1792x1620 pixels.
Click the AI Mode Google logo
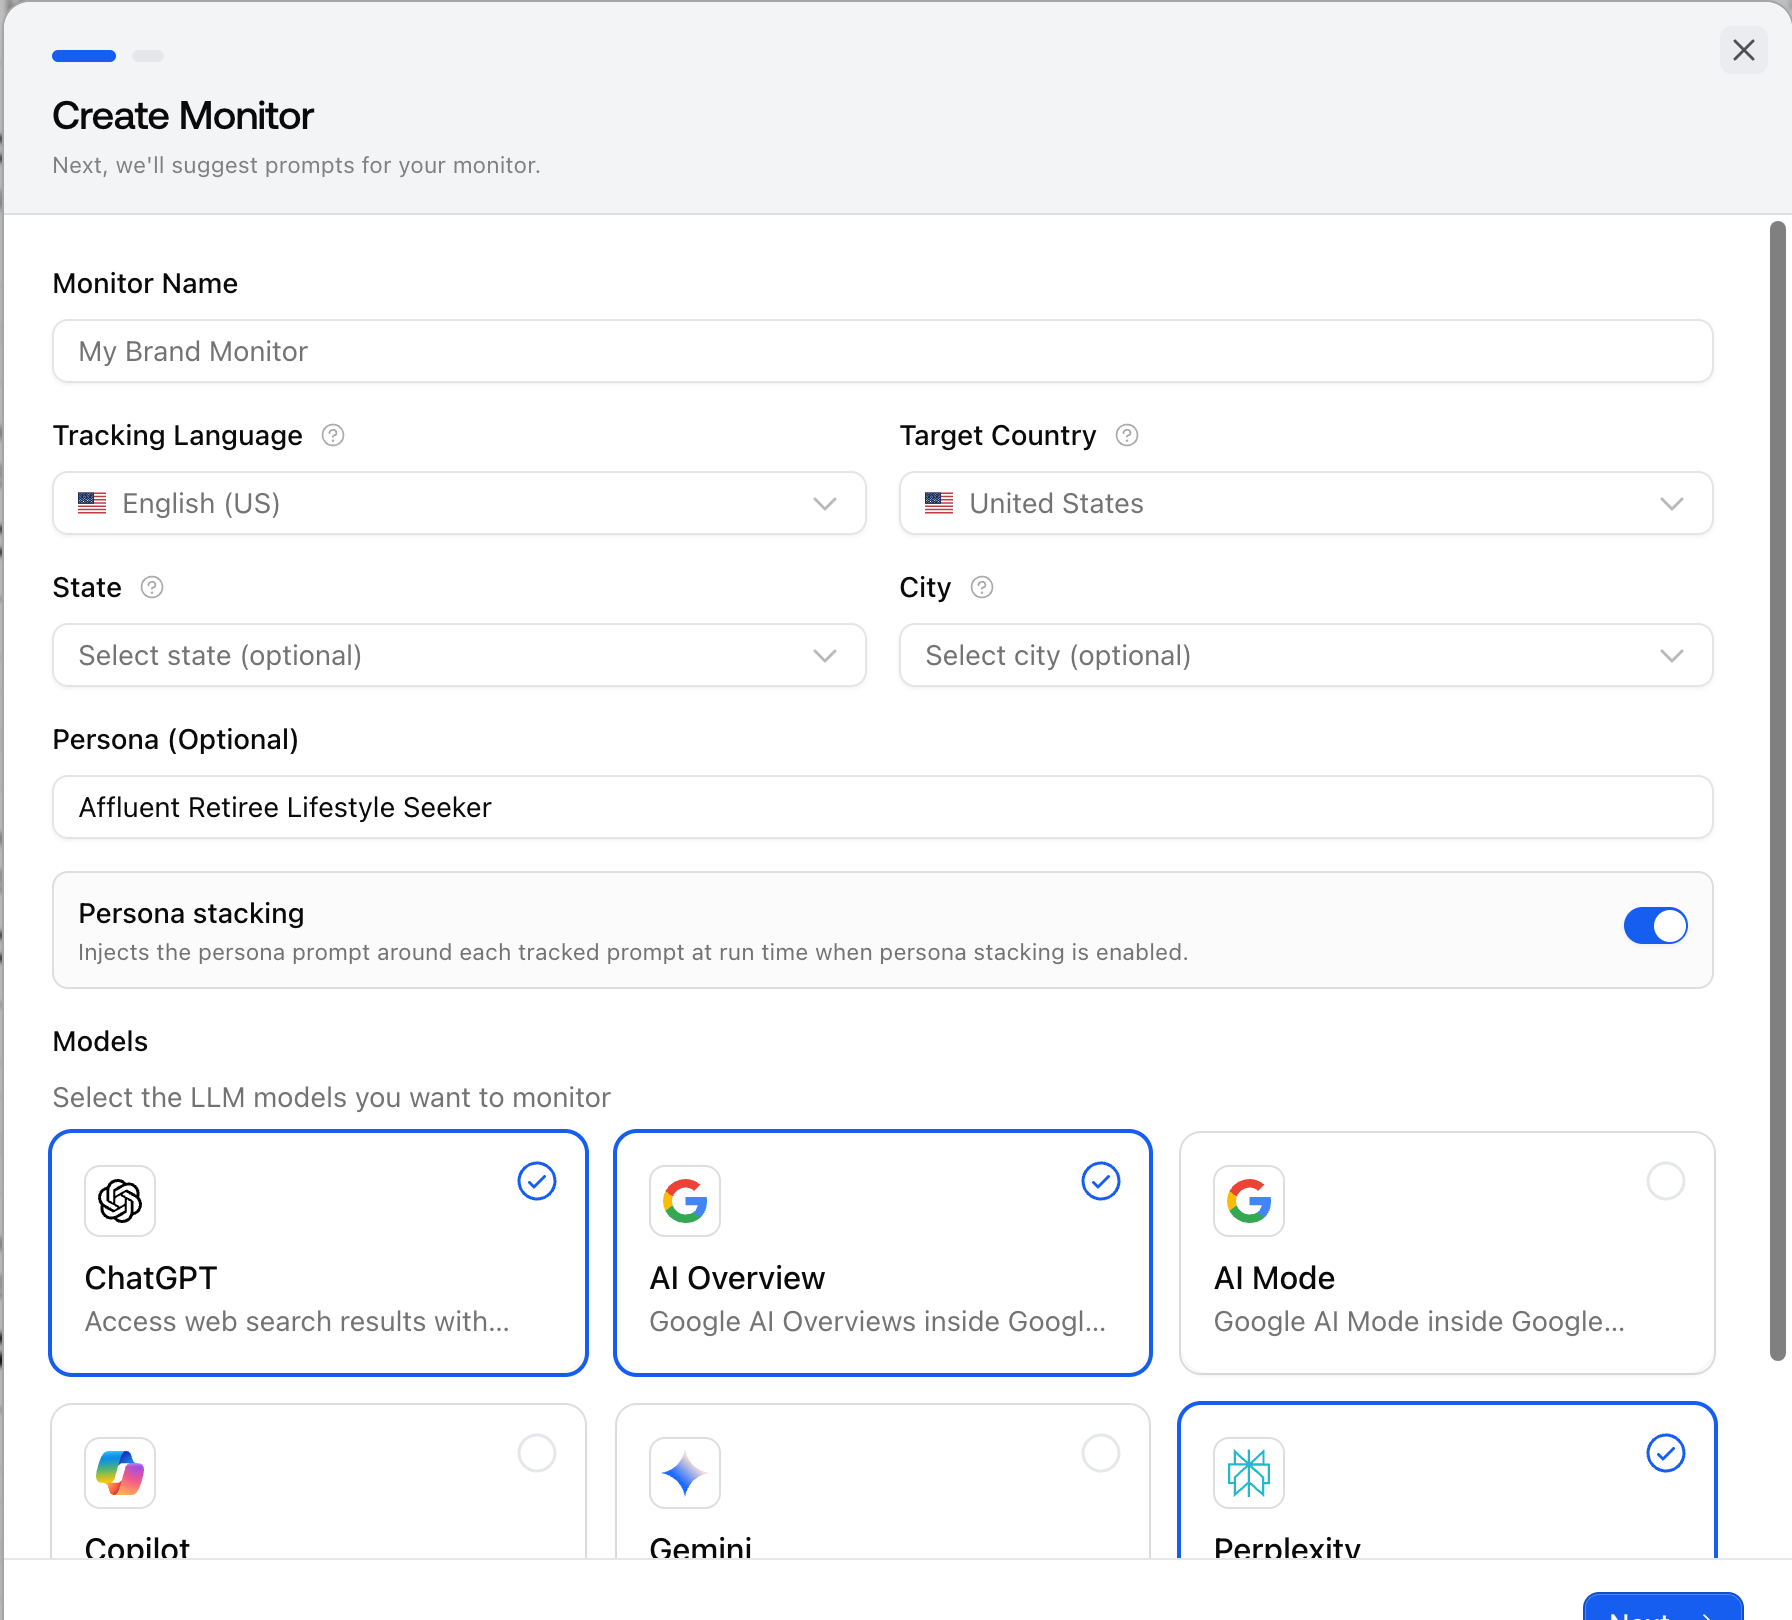coord(1249,1201)
